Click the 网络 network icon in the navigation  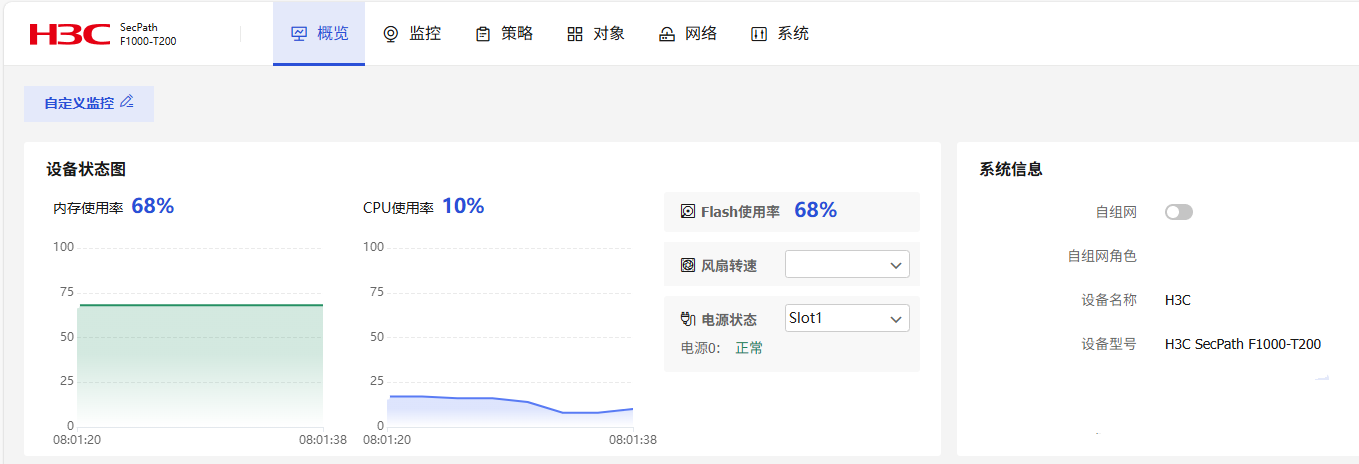(667, 34)
